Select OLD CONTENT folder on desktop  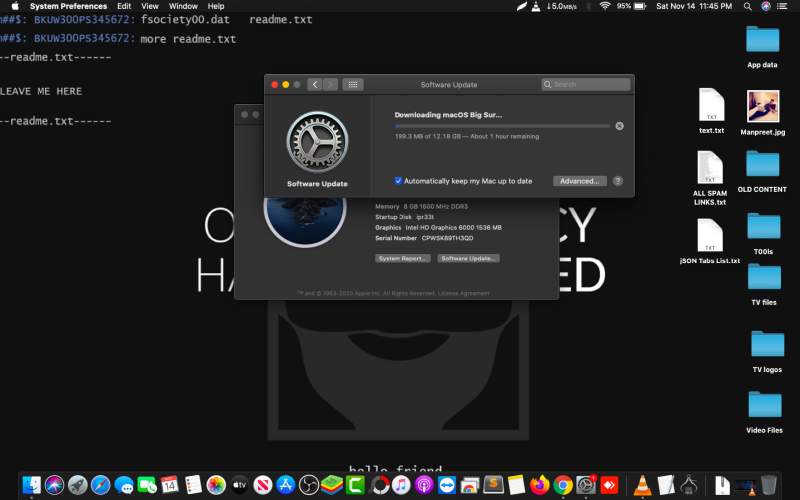click(x=762, y=171)
